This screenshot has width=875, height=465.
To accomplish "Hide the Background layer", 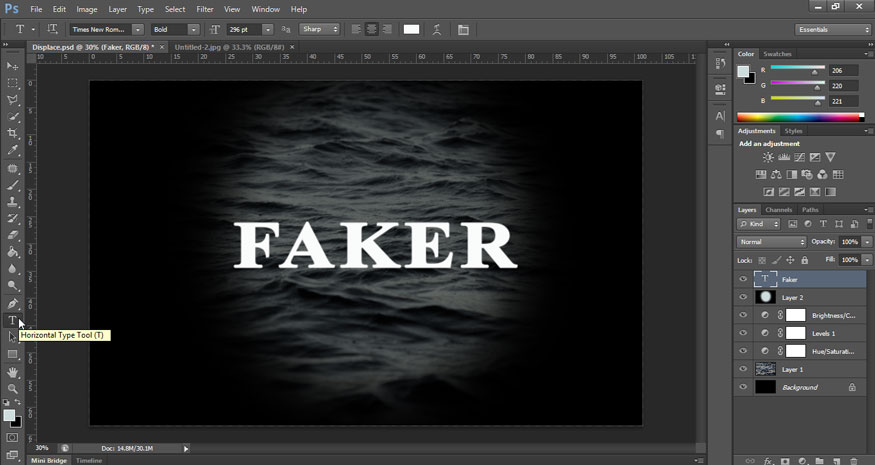I will (743, 387).
